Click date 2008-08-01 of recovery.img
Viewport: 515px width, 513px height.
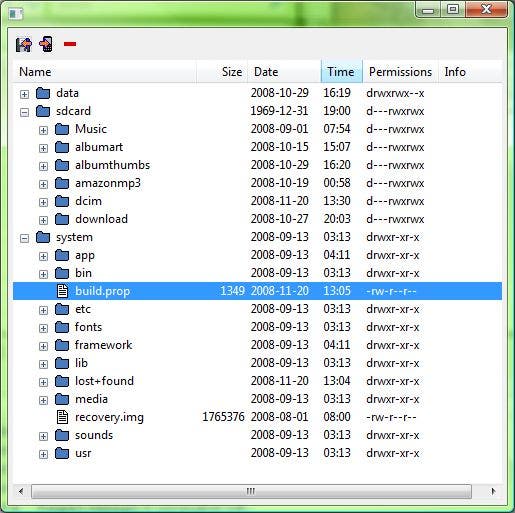279,417
